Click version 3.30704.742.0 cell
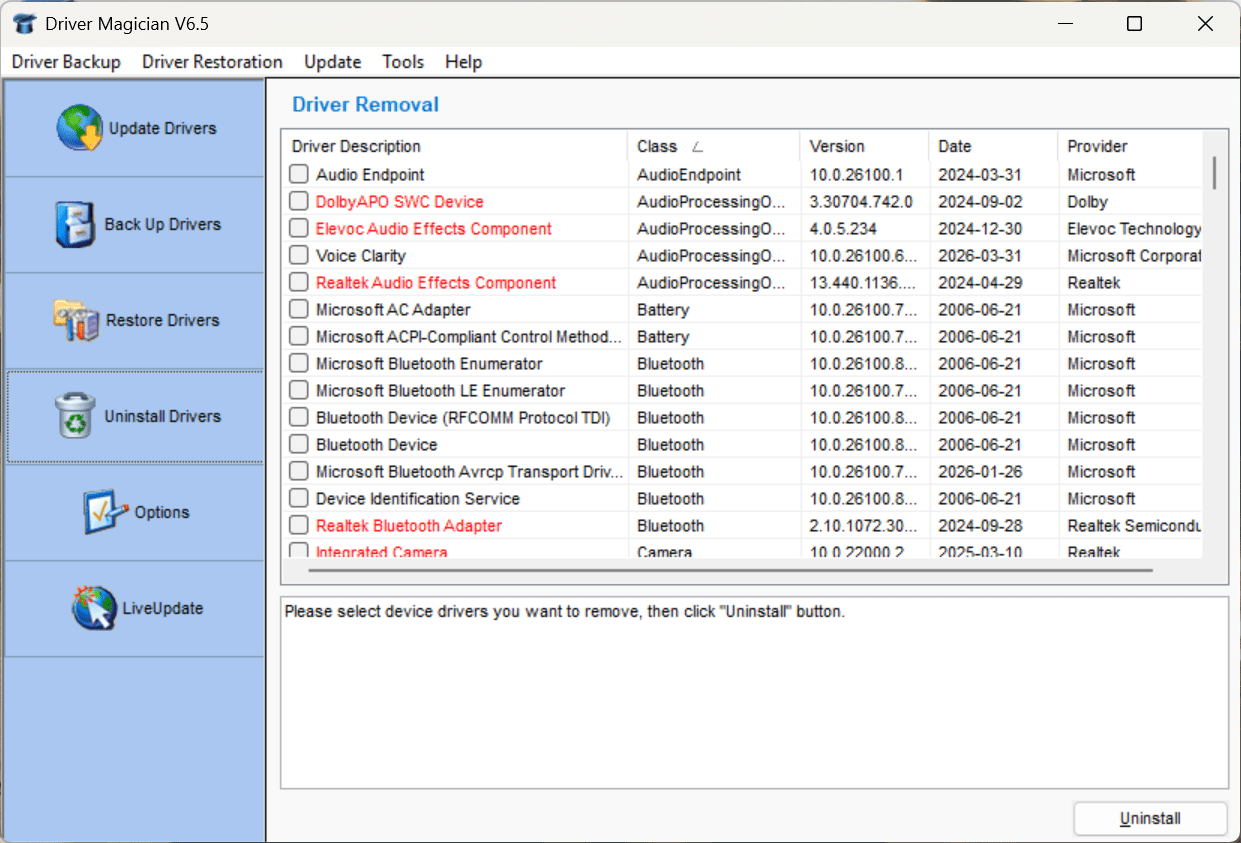The height and width of the screenshot is (843, 1241). pos(861,201)
